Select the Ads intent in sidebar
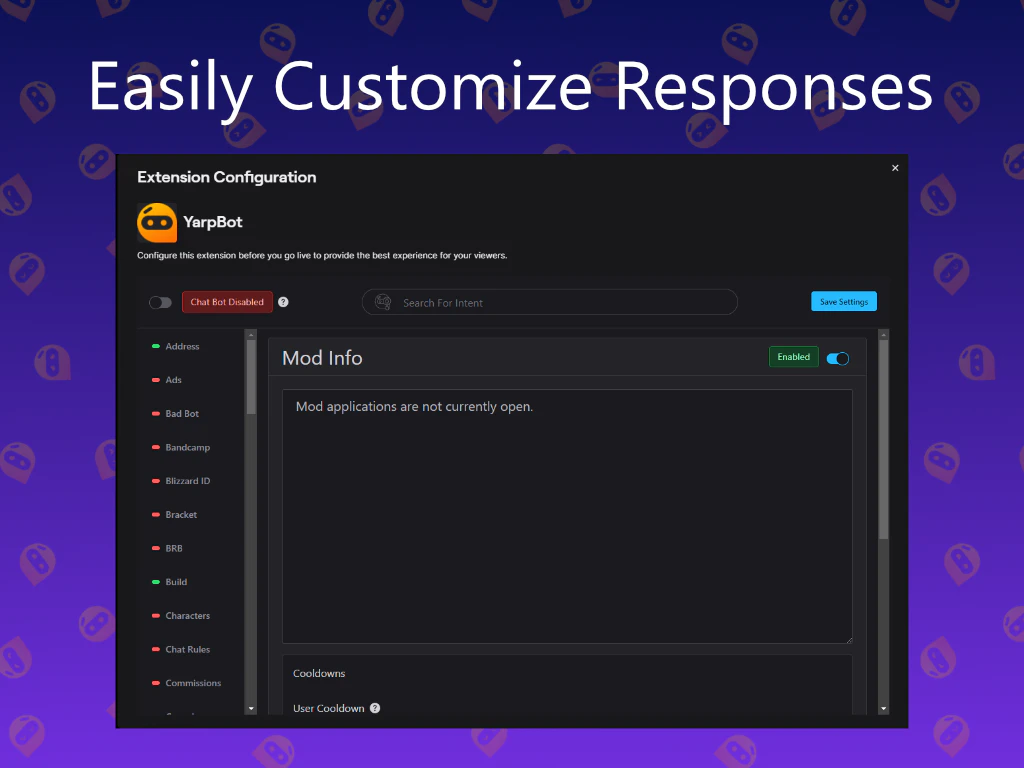Viewport: 1024px width, 768px height. click(x=173, y=380)
